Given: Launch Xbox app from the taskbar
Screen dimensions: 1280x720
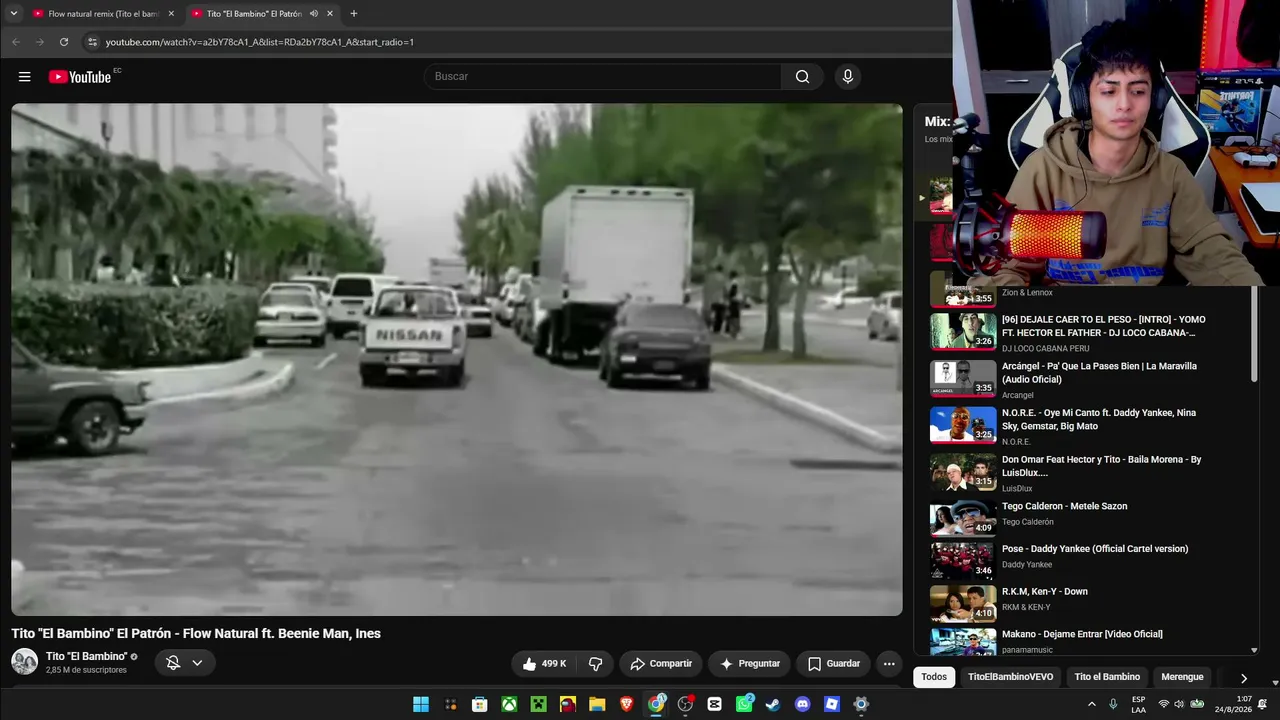Looking at the screenshot, I should (509, 704).
